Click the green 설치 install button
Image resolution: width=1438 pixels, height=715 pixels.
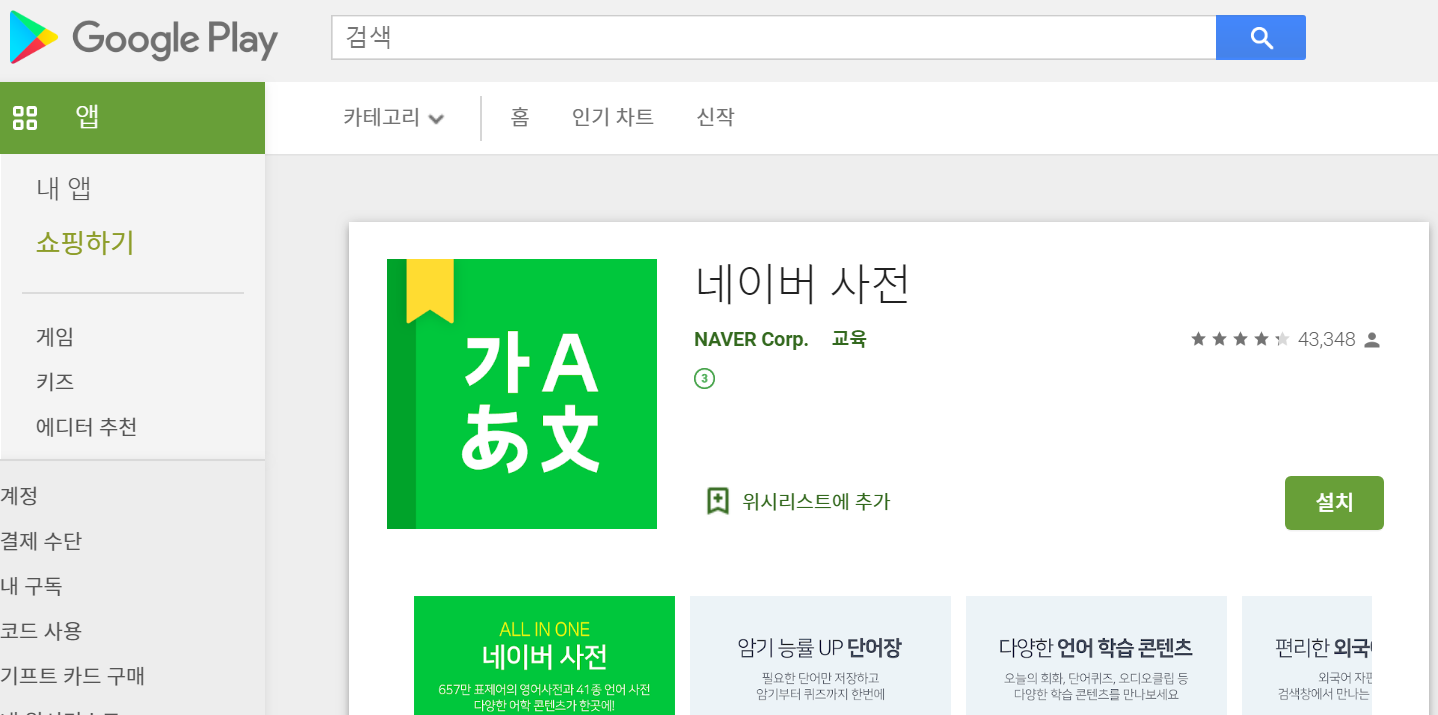[x=1334, y=503]
